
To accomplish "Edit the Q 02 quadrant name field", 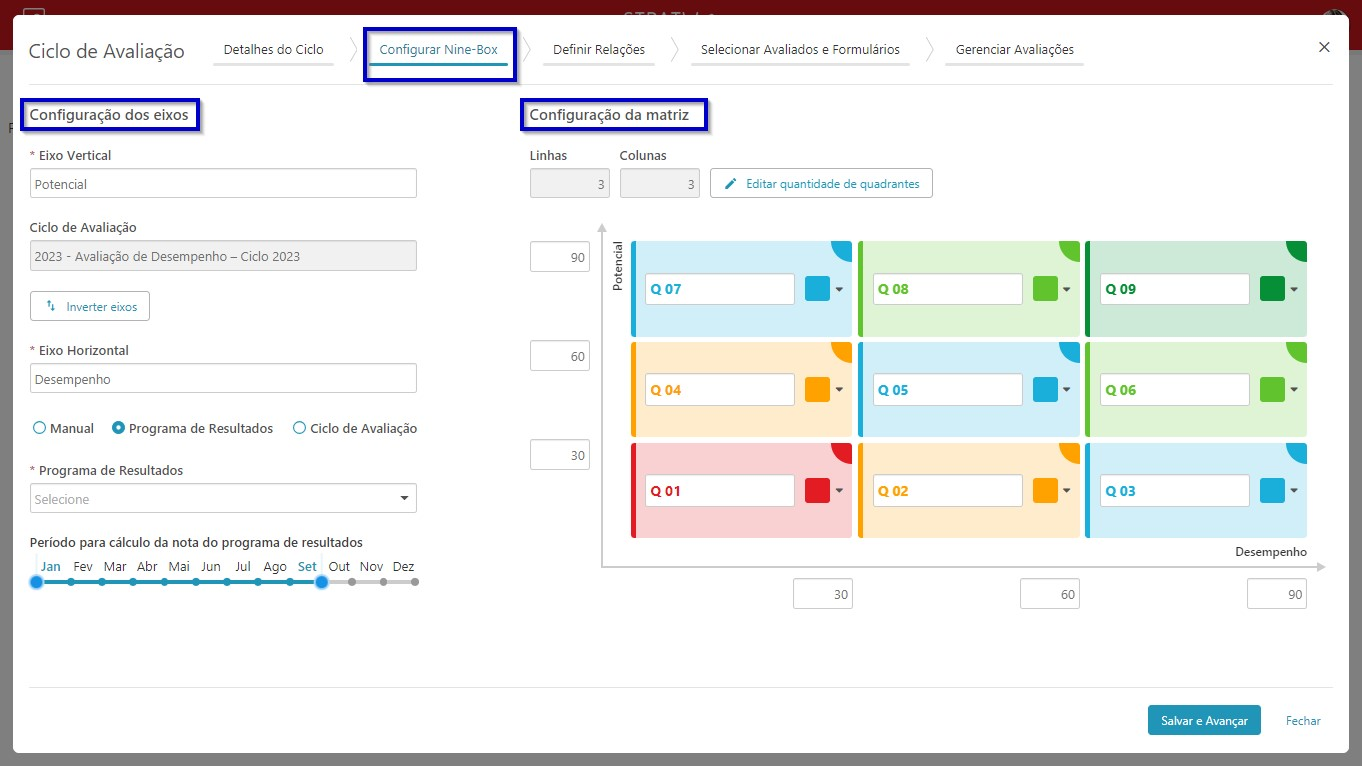I will [948, 491].
